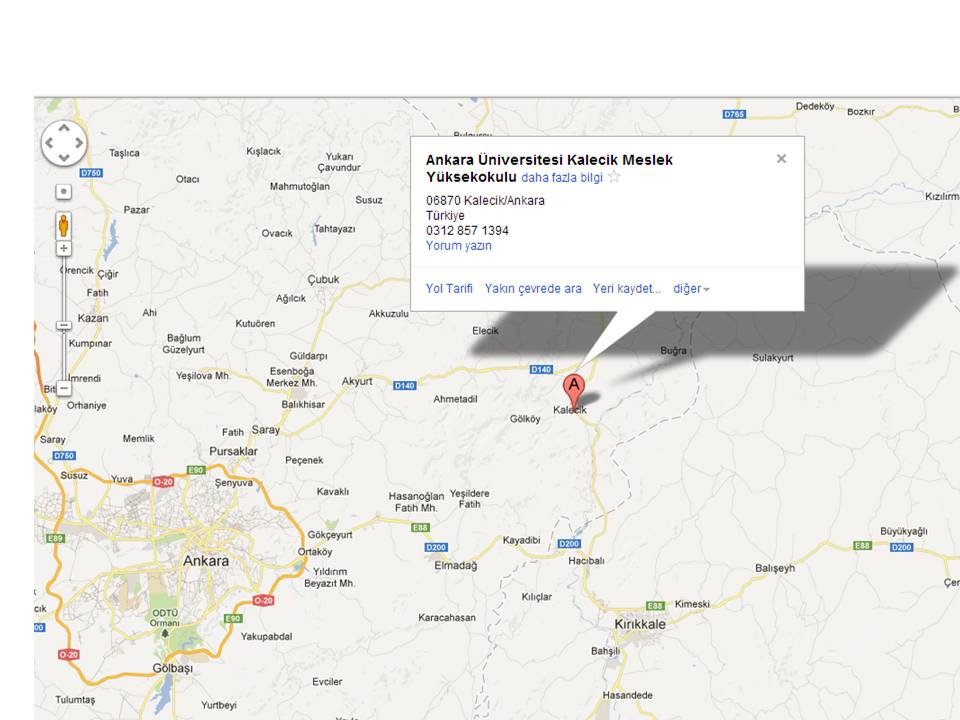
Task: Click the 'Memlik' map label
Action: tap(138, 438)
